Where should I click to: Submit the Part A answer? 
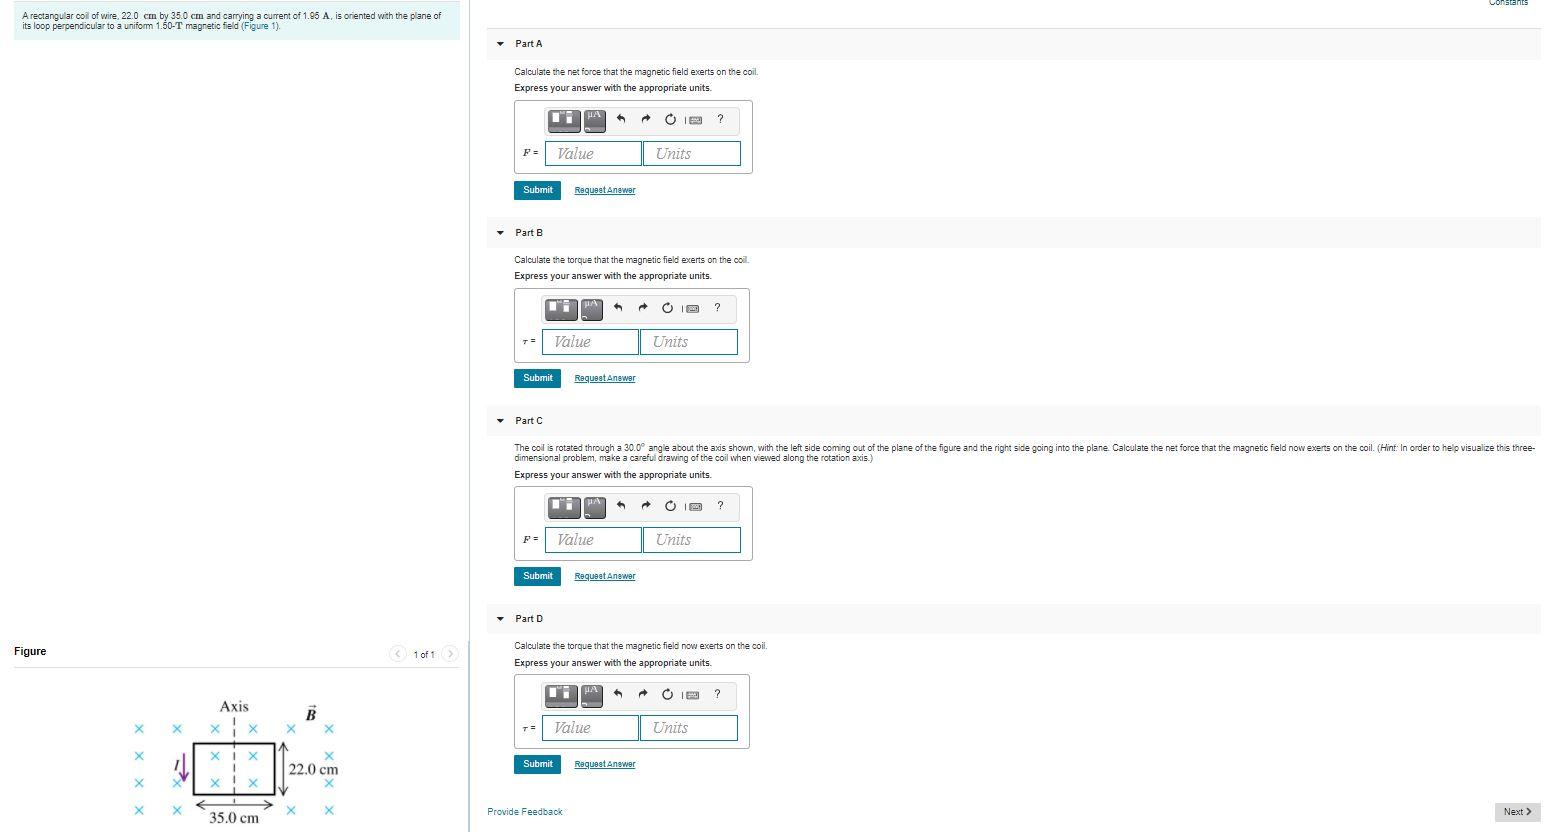[537, 190]
